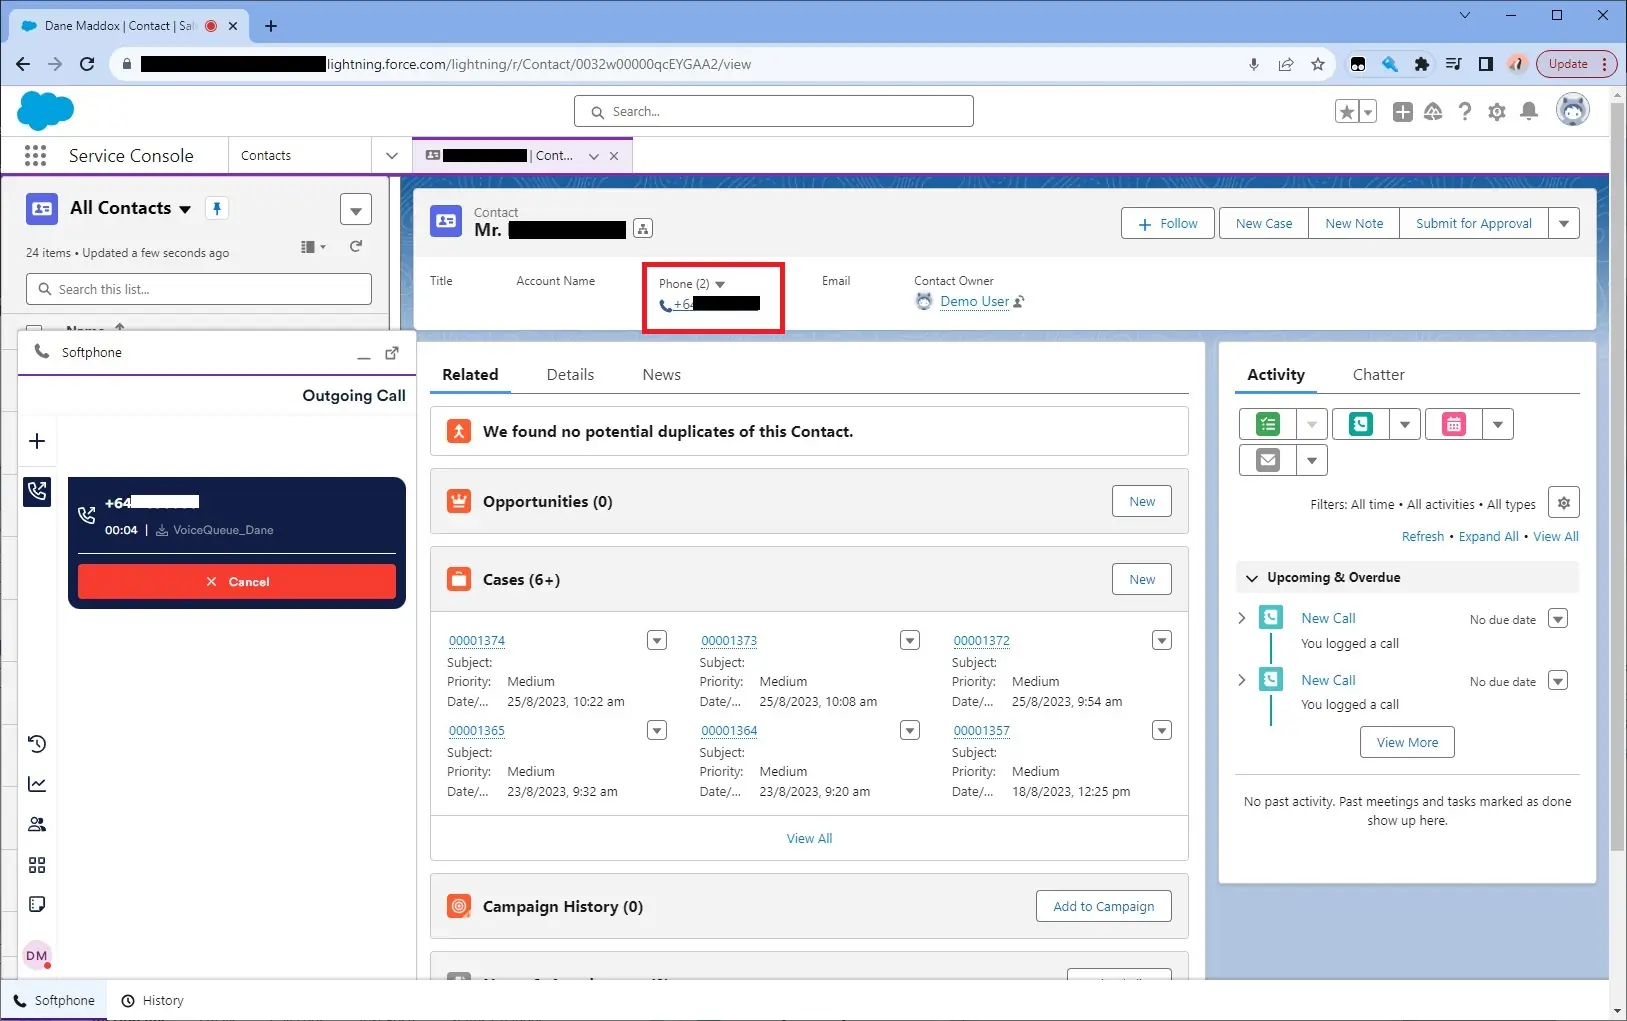This screenshot has height=1021, width=1627.
Task: Open dropdown menu for case 00001374
Action: 656,641
